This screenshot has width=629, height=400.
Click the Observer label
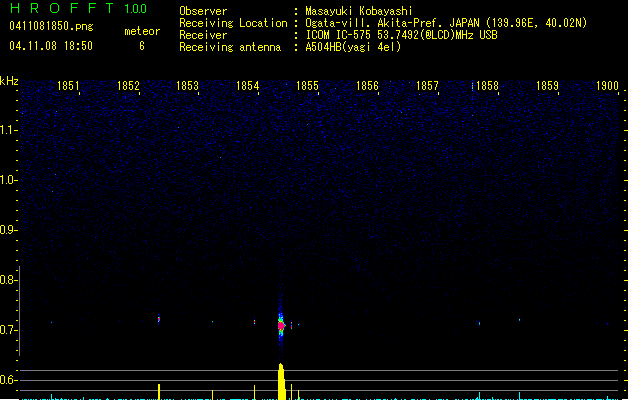203,11
